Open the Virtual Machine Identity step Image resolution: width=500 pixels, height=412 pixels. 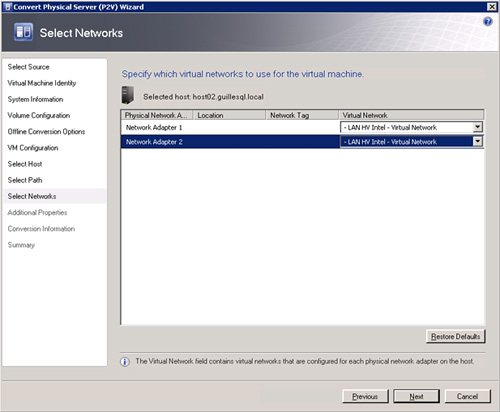[x=42, y=83]
